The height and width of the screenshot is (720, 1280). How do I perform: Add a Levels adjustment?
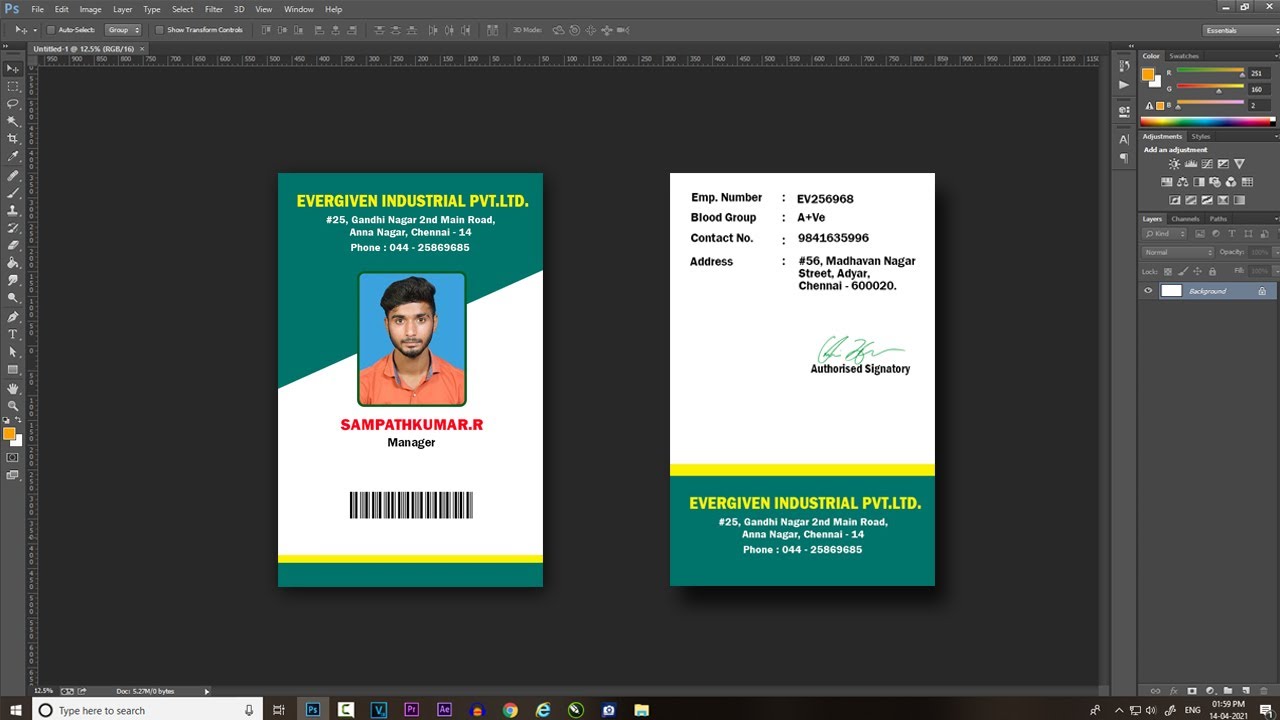pyautogui.click(x=1190, y=164)
